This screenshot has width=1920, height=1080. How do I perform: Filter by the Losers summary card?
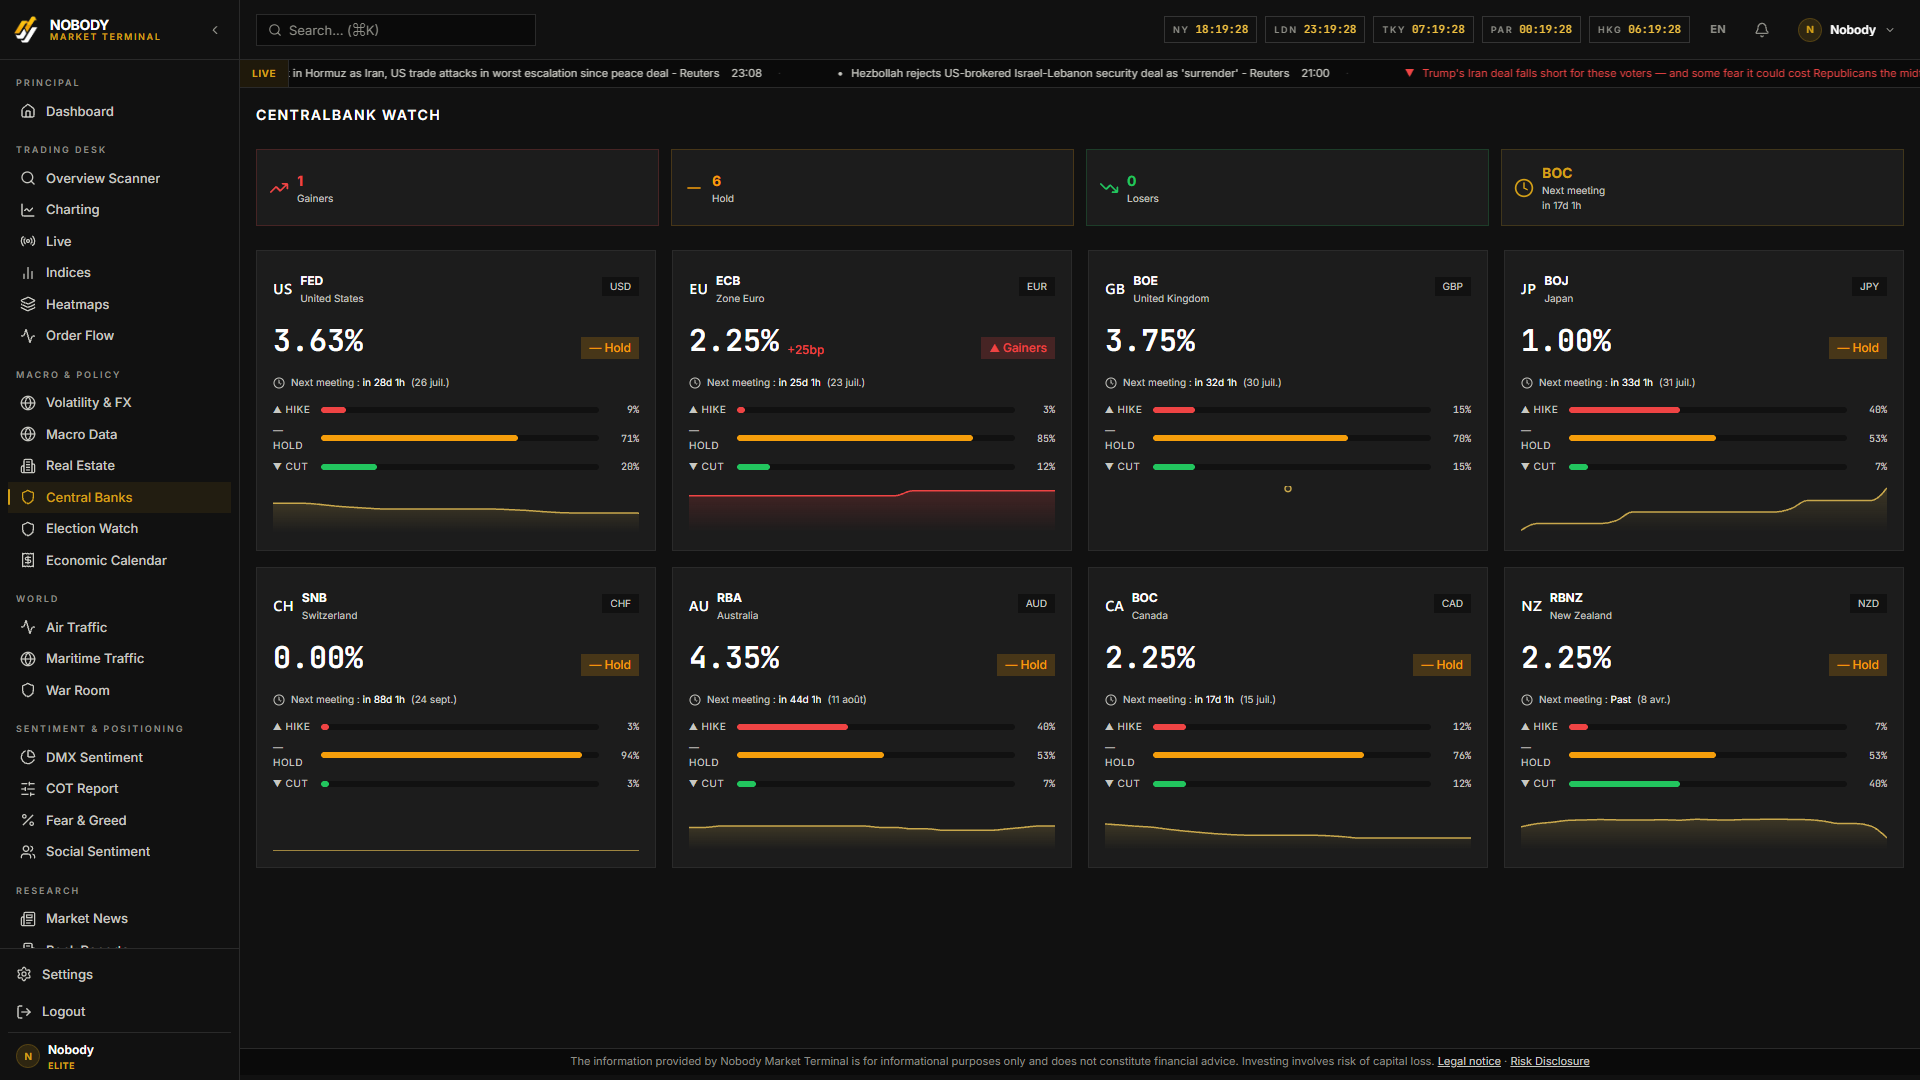(x=1287, y=188)
